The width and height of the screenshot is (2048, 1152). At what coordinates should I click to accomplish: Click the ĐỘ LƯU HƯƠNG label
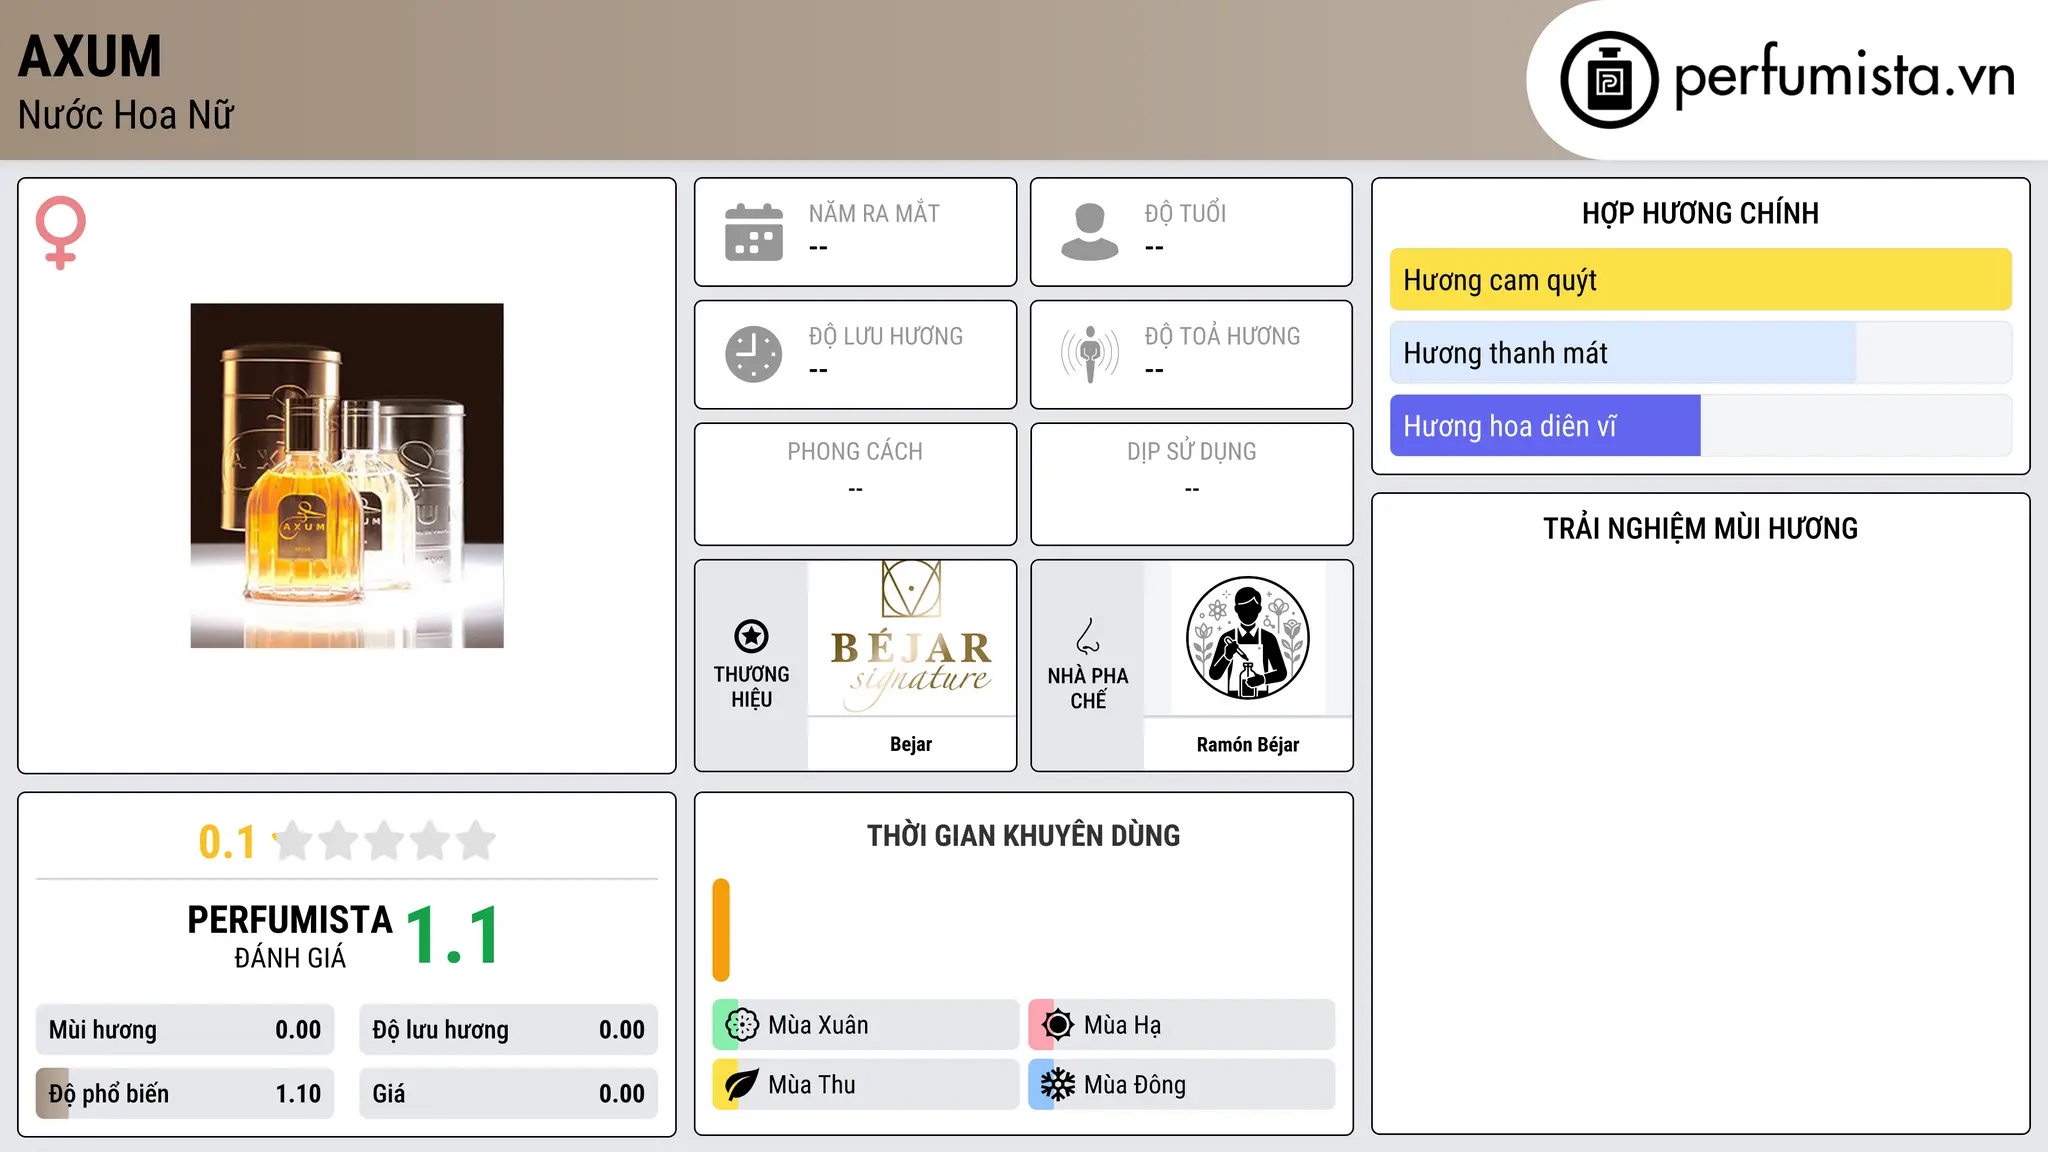[x=886, y=336]
